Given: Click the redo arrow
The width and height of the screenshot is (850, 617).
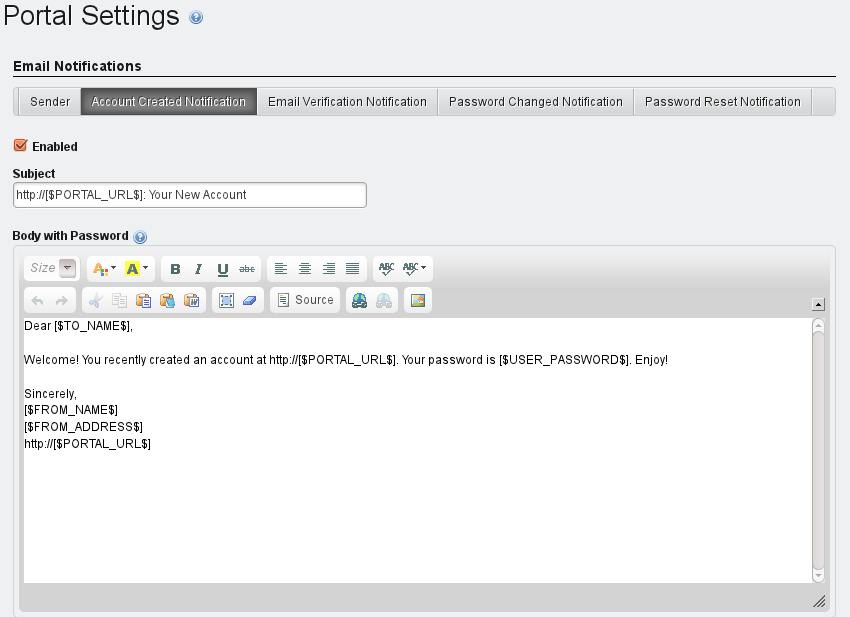Looking at the screenshot, I should [62, 300].
